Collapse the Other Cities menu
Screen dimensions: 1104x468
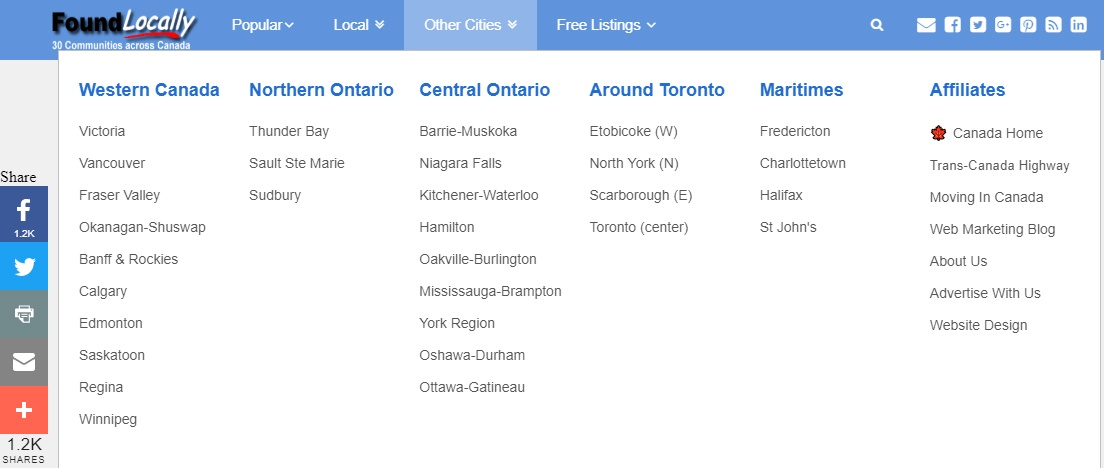tap(470, 25)
